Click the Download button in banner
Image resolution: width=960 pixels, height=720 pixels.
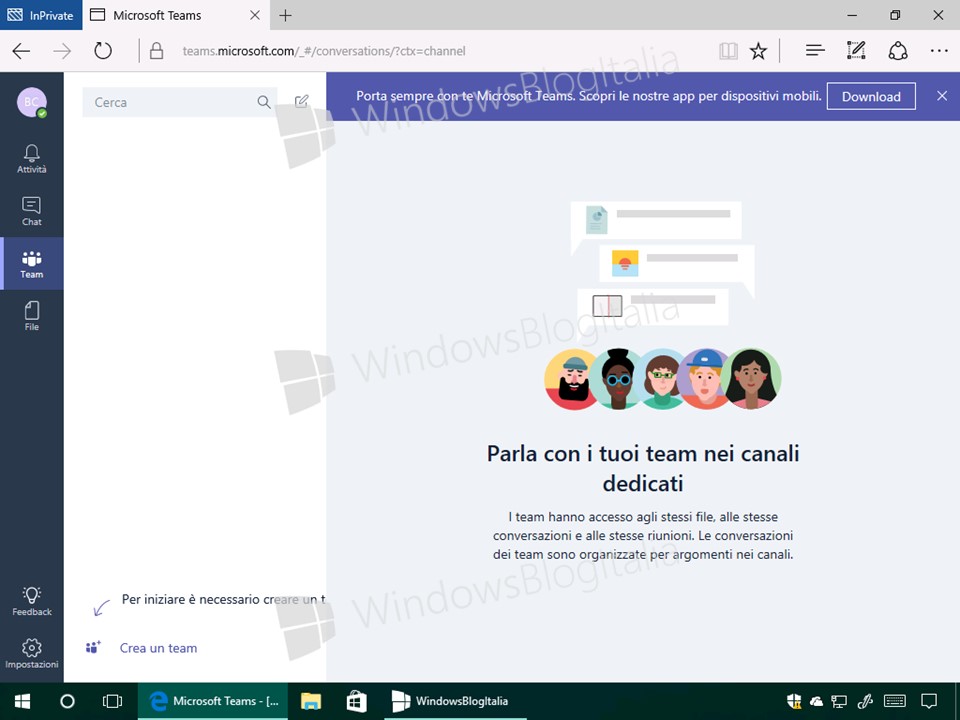pos(871,96)
